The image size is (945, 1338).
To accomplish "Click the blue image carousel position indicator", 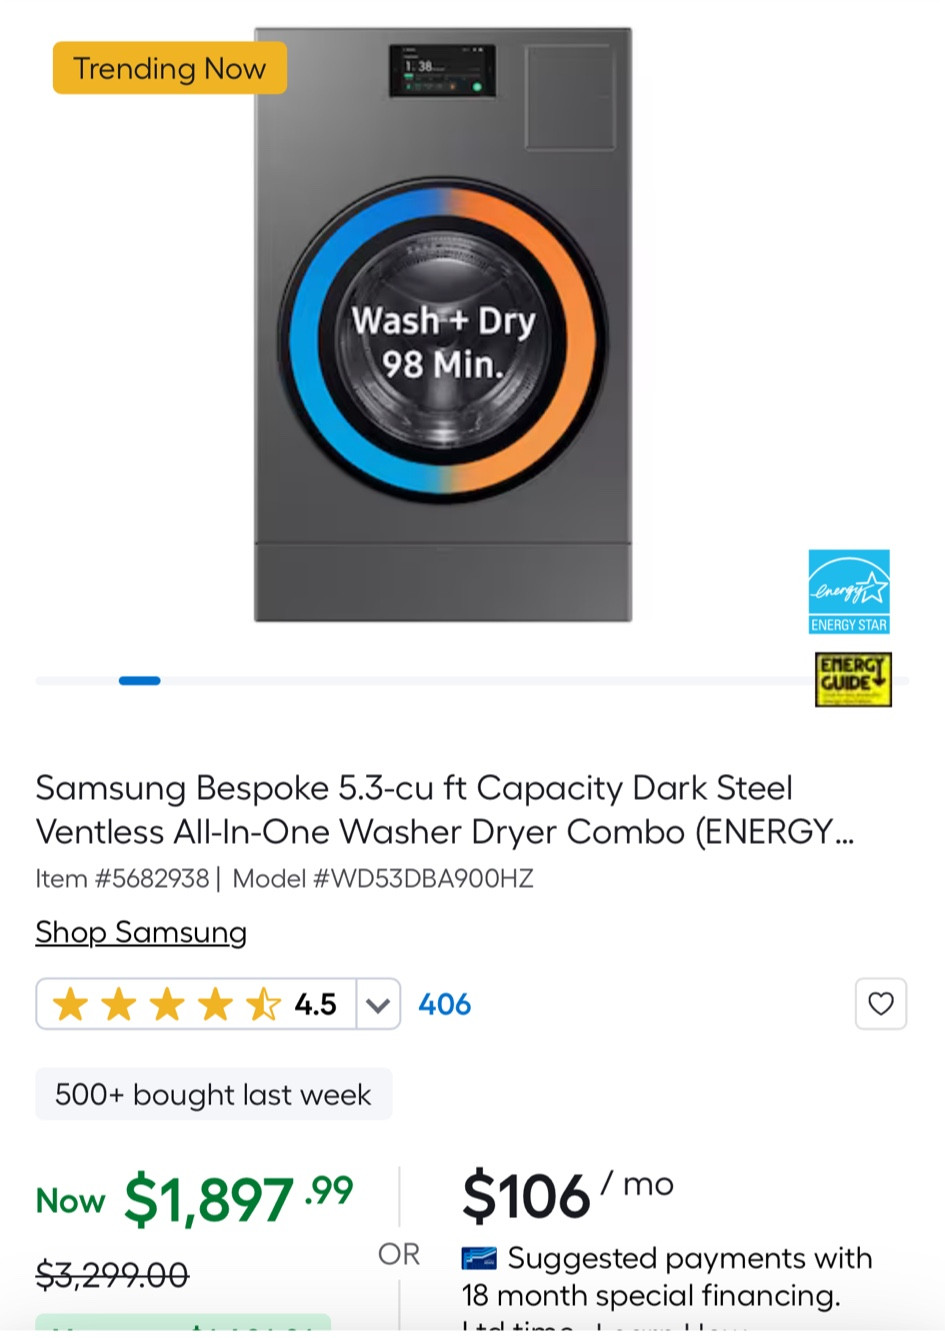I will [x=139, y=681].
